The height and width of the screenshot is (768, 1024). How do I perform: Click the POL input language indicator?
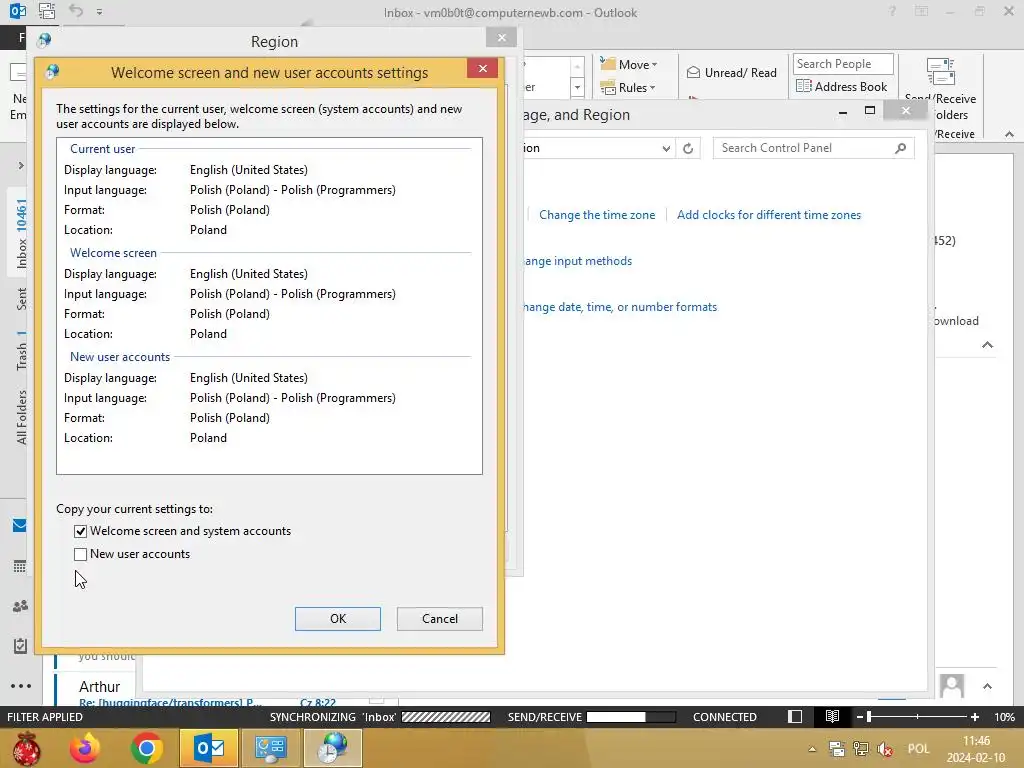[x=918, y=749]
